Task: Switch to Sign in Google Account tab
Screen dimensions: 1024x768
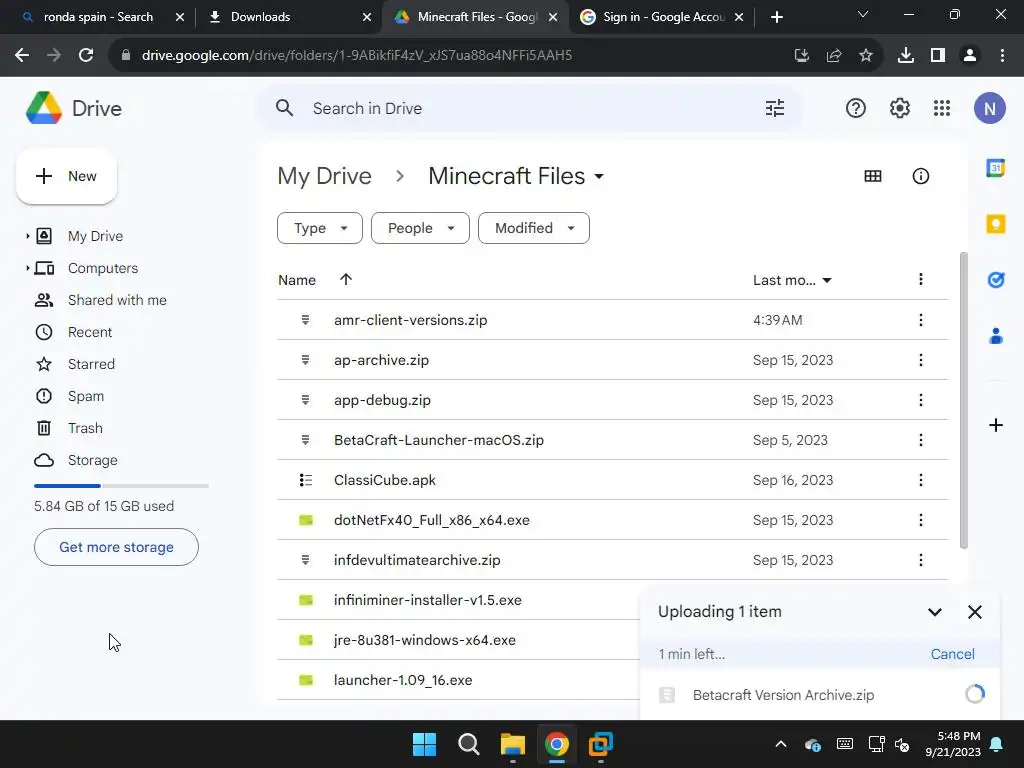Action: coord(661,17)
